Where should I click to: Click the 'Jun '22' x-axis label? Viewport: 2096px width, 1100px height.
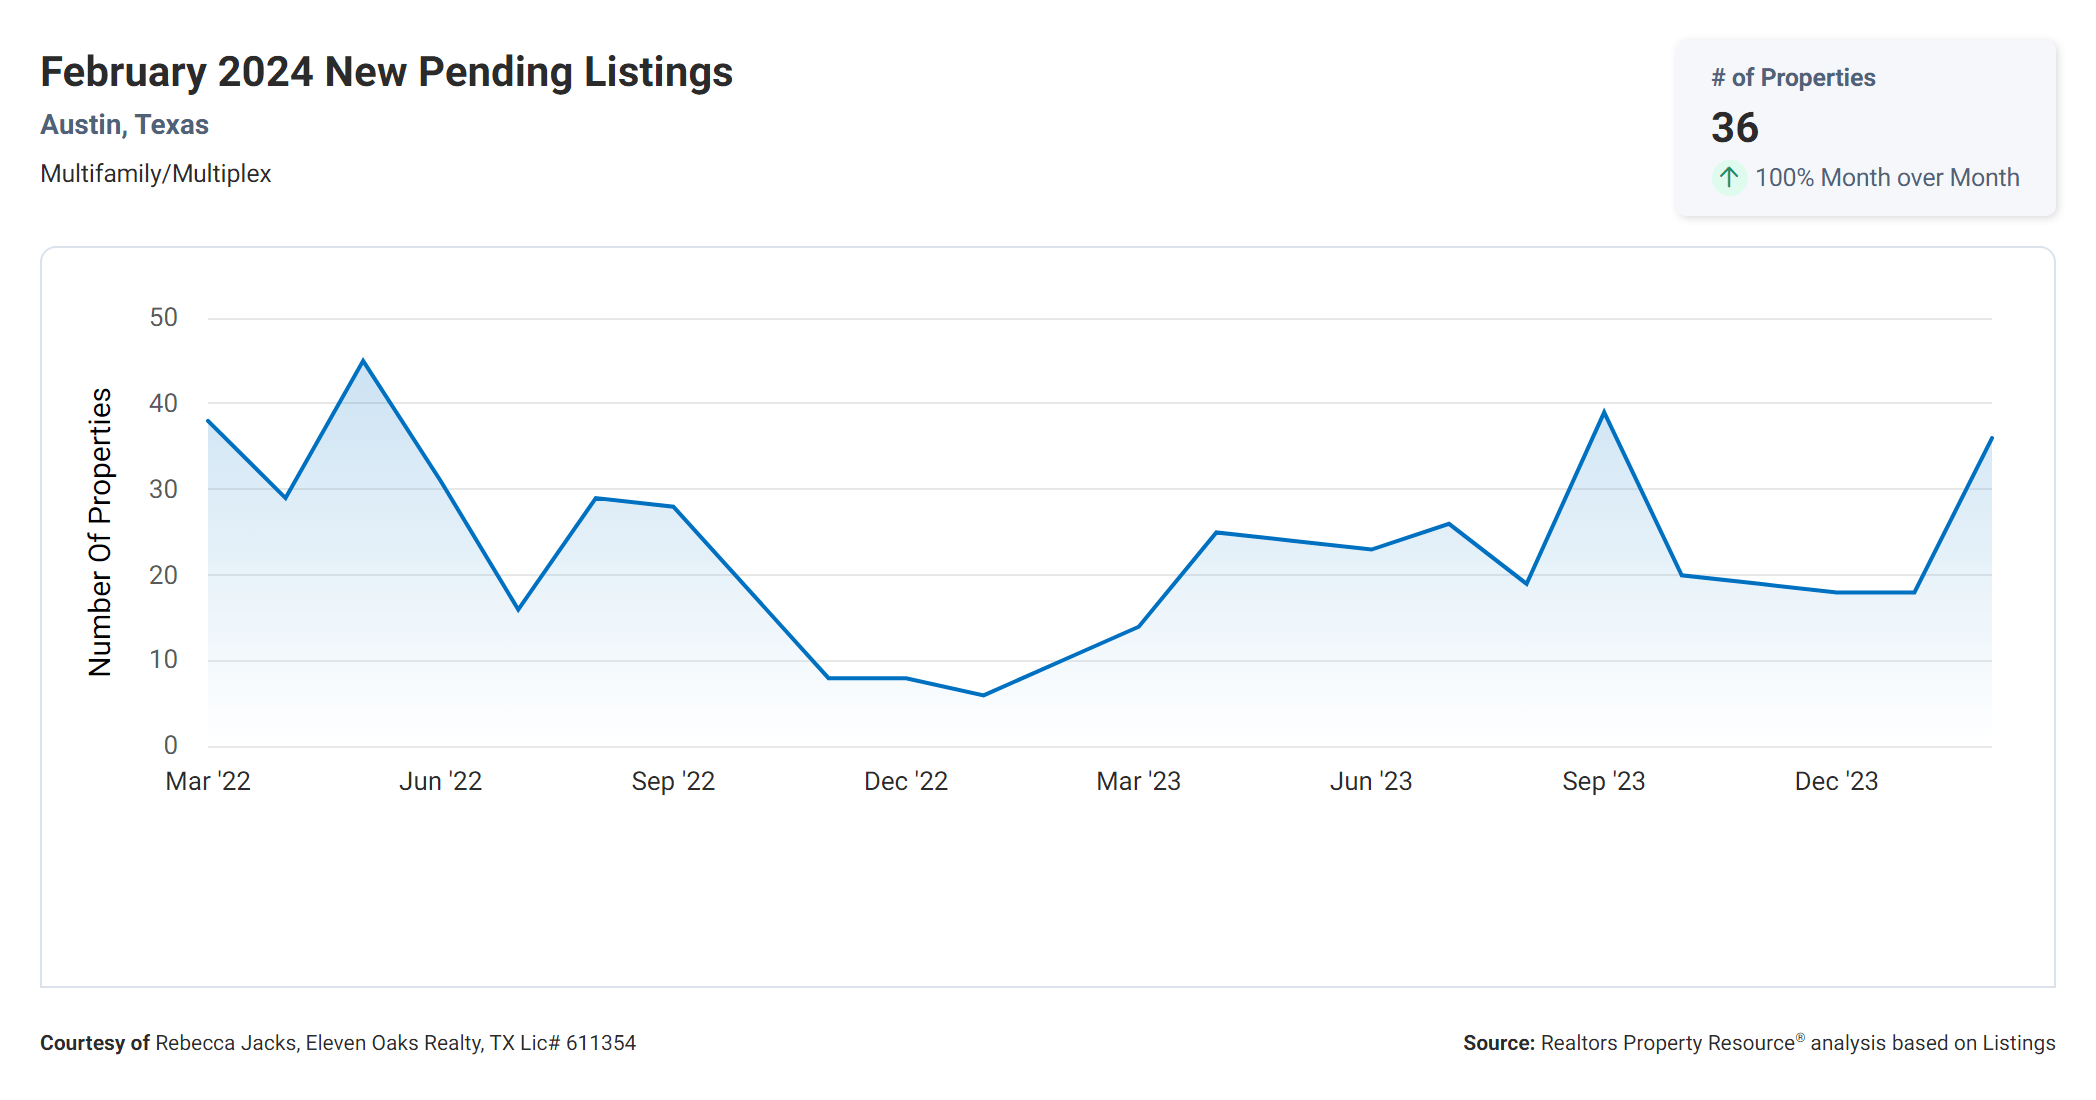440,781
